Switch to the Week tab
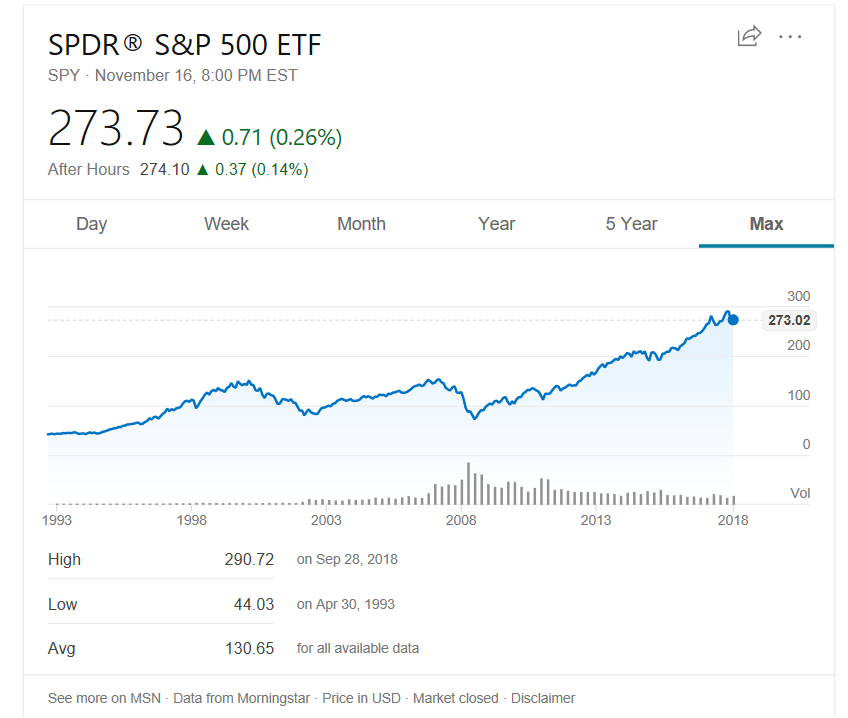 click(226, 224)
